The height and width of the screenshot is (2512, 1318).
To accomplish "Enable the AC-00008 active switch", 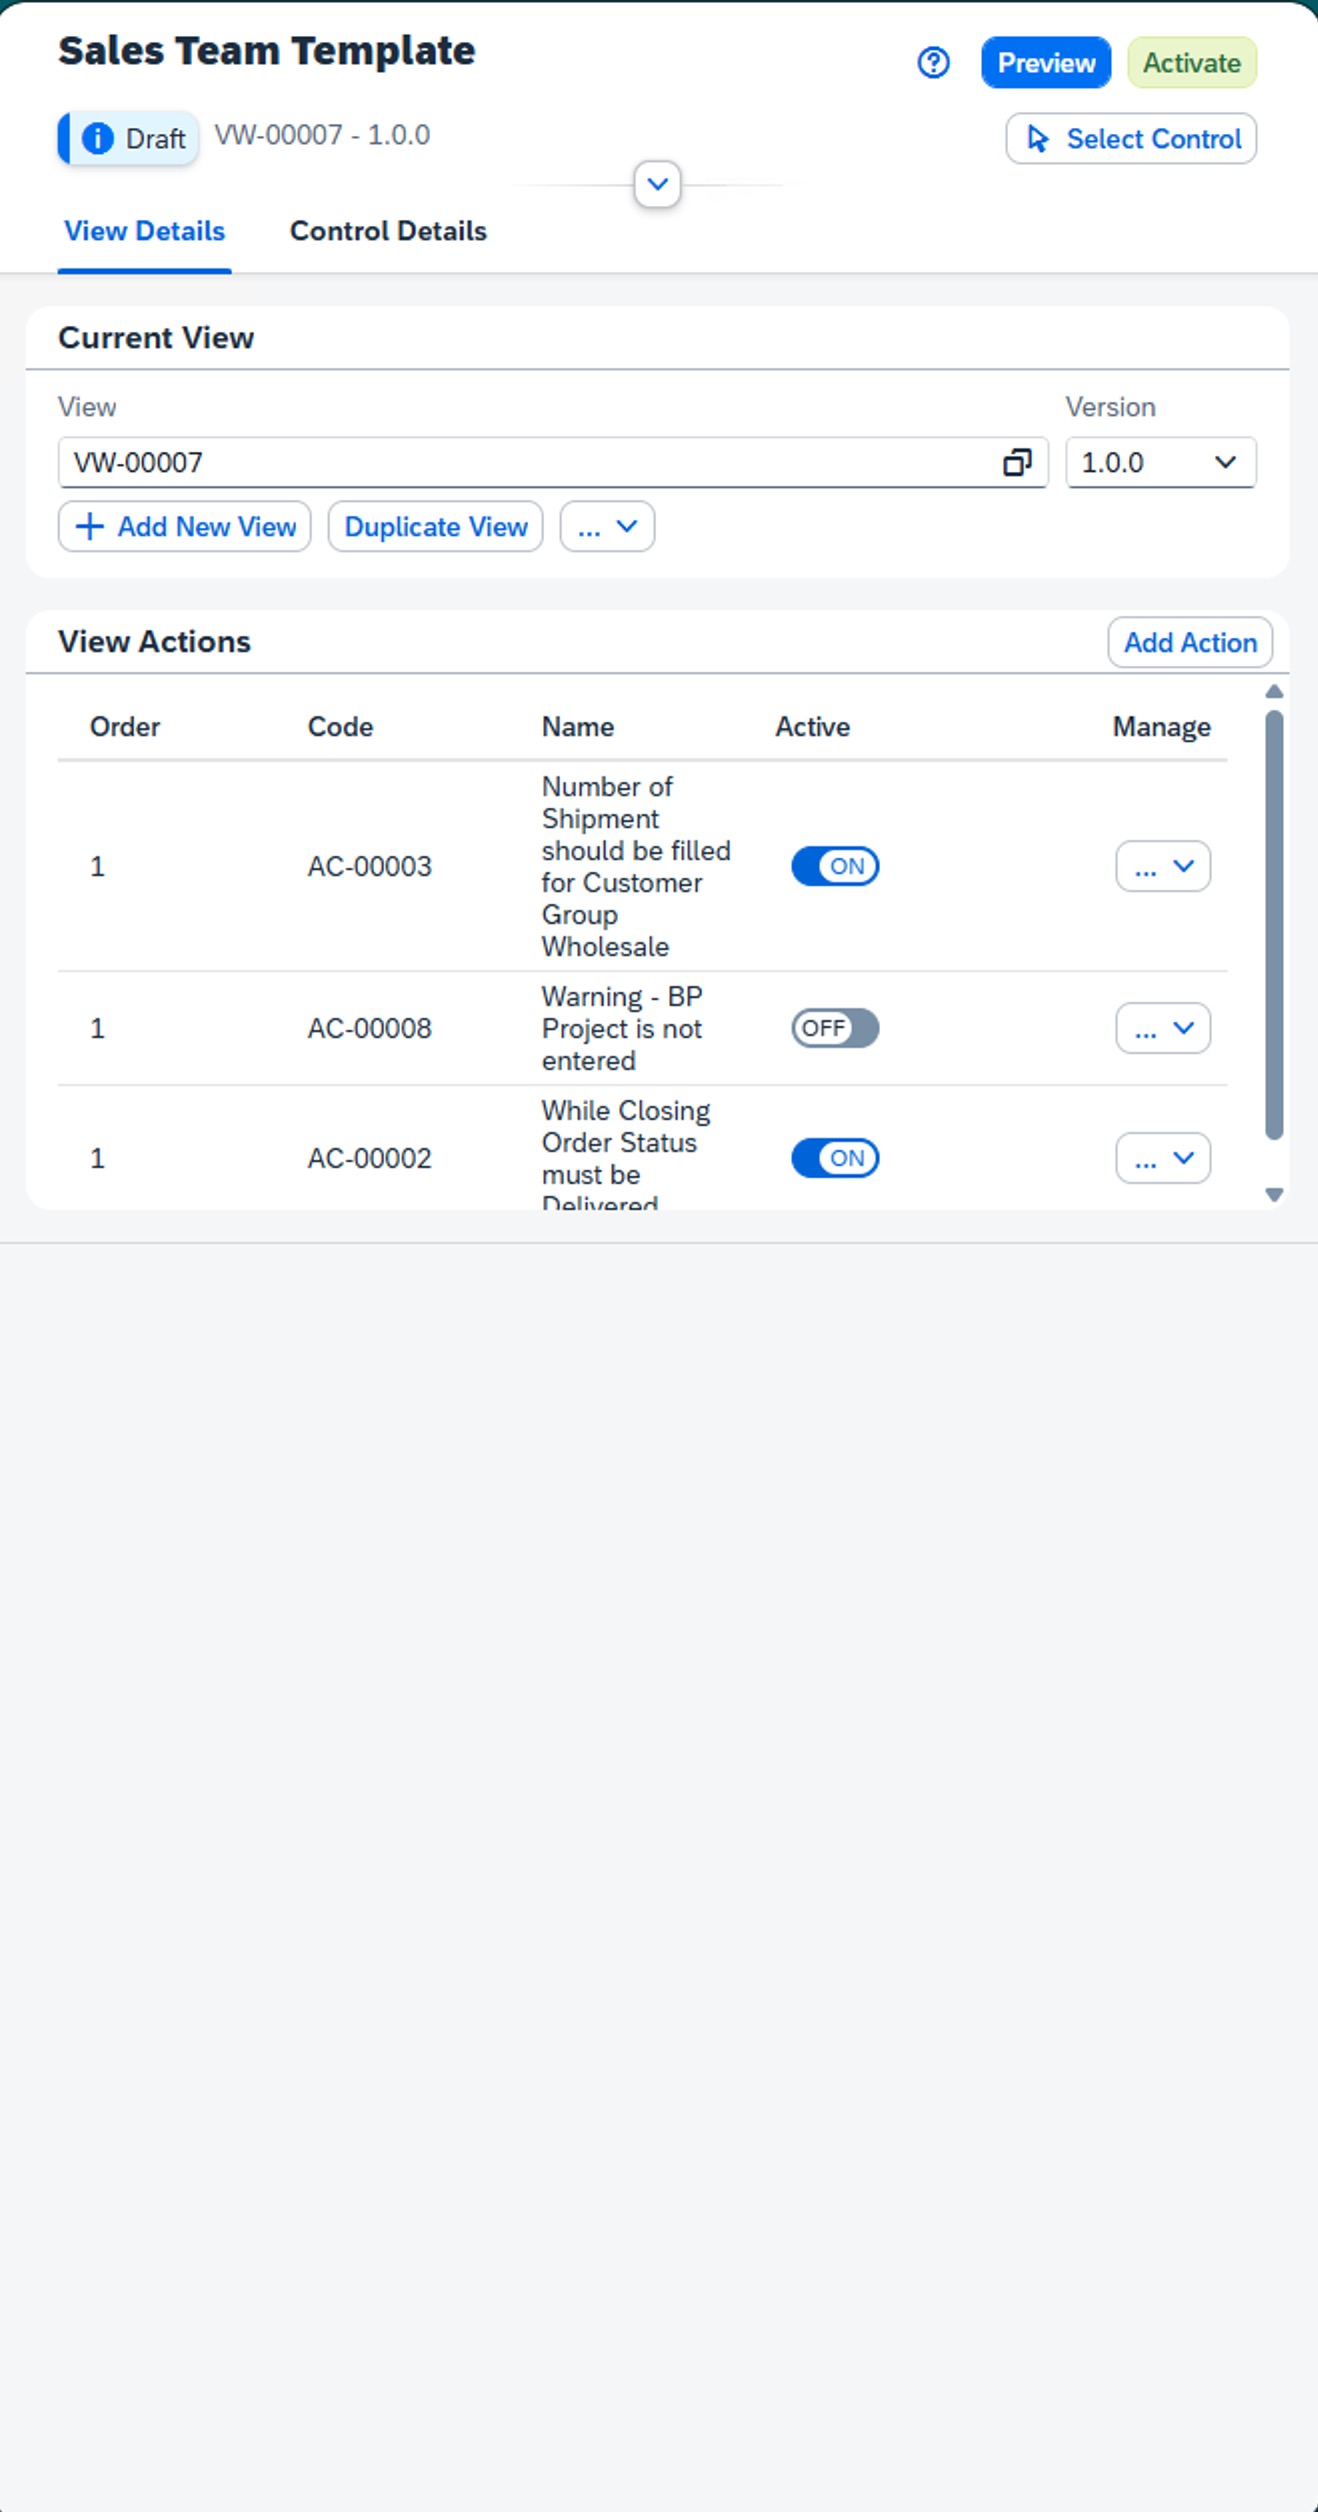I will [x=835, y=1028].
